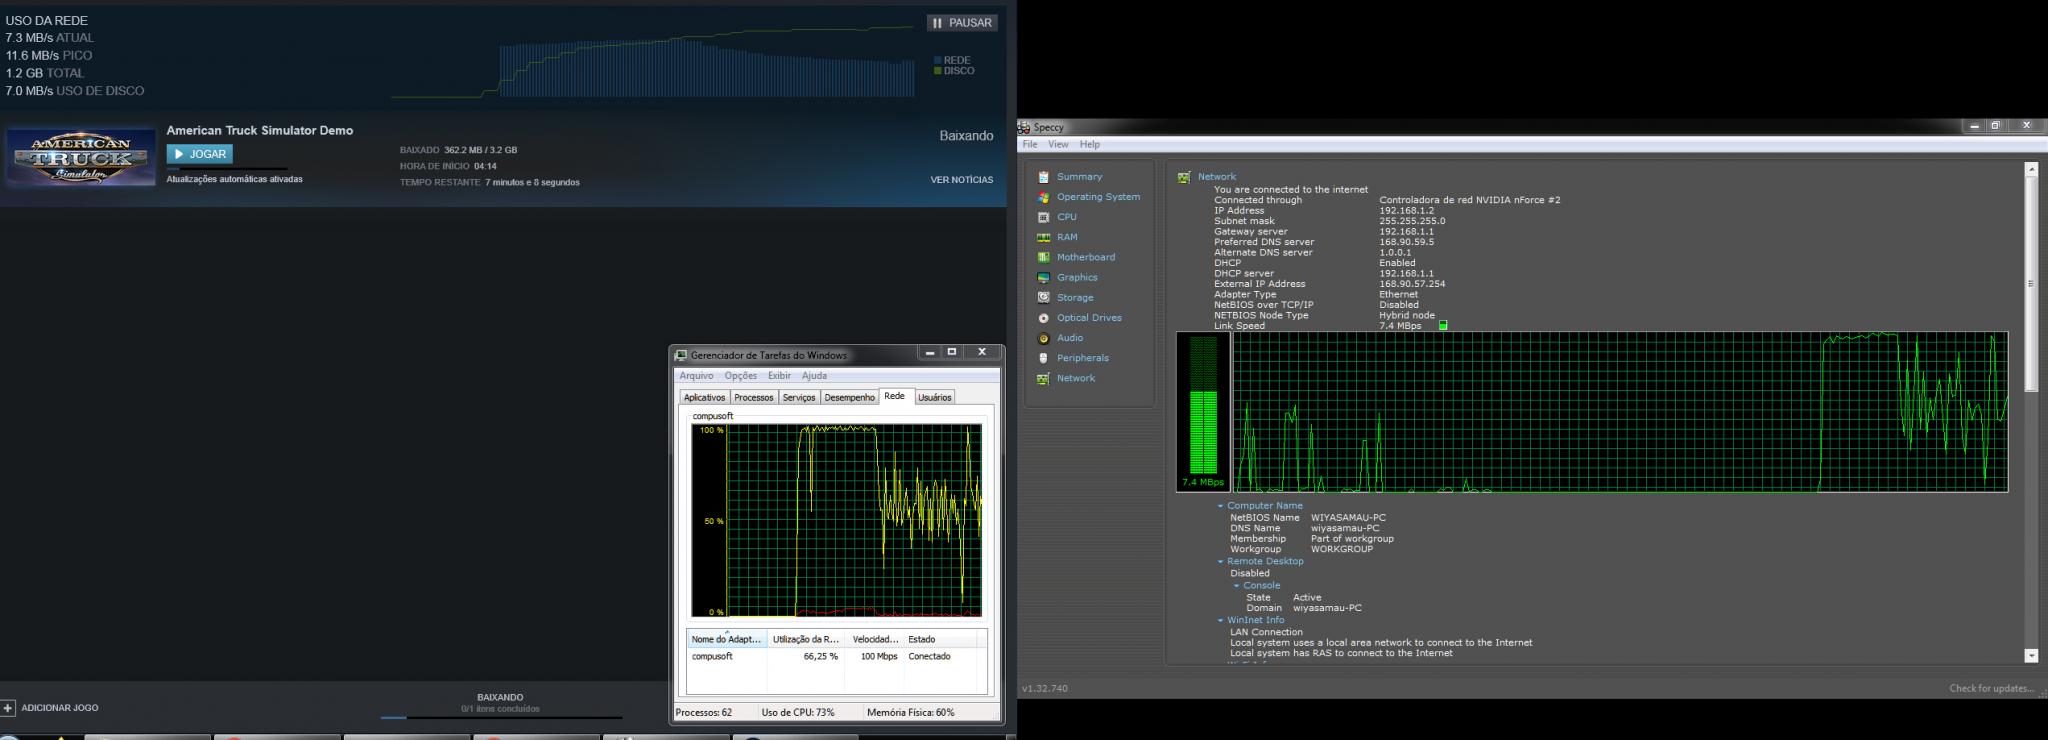Click the Speccy scrollbar up arrow
Viewport: 2048px width, 740px height.
[2031, 169]
